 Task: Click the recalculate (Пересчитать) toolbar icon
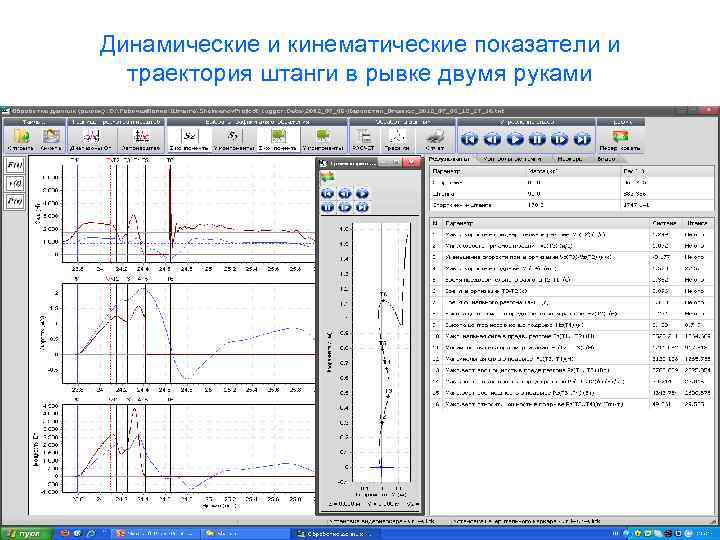tap(620, 139)
